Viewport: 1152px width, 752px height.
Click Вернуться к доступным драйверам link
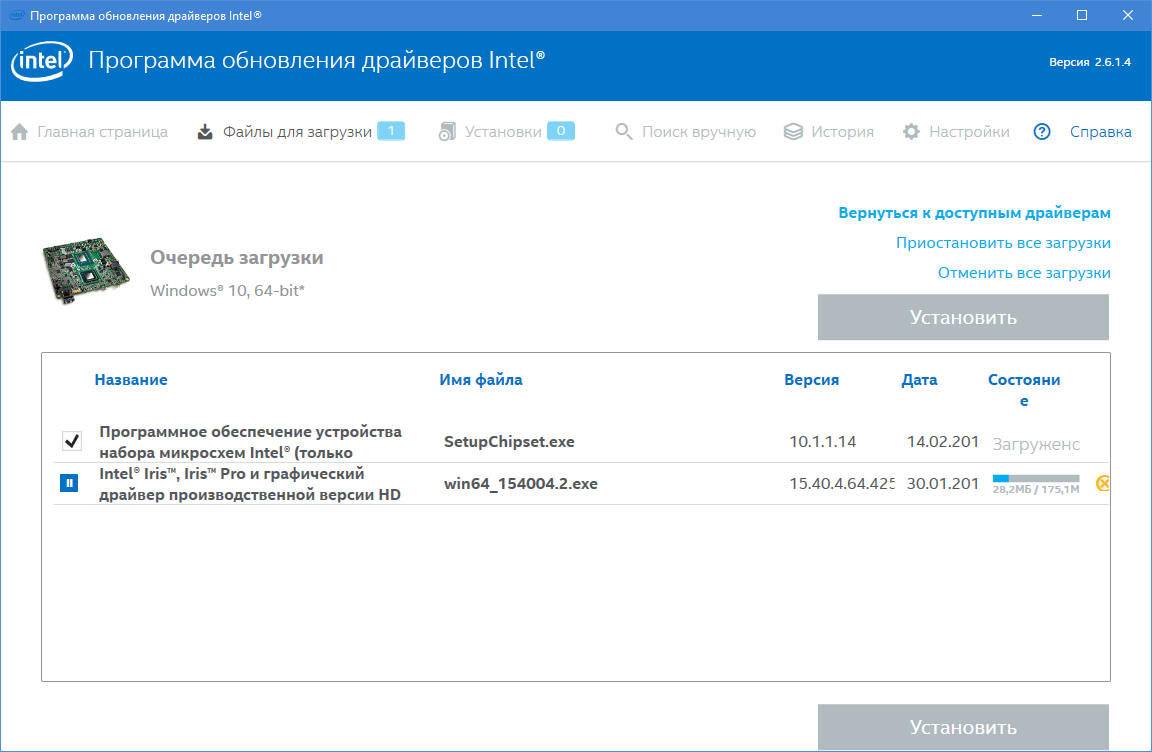tap(974, 213)
